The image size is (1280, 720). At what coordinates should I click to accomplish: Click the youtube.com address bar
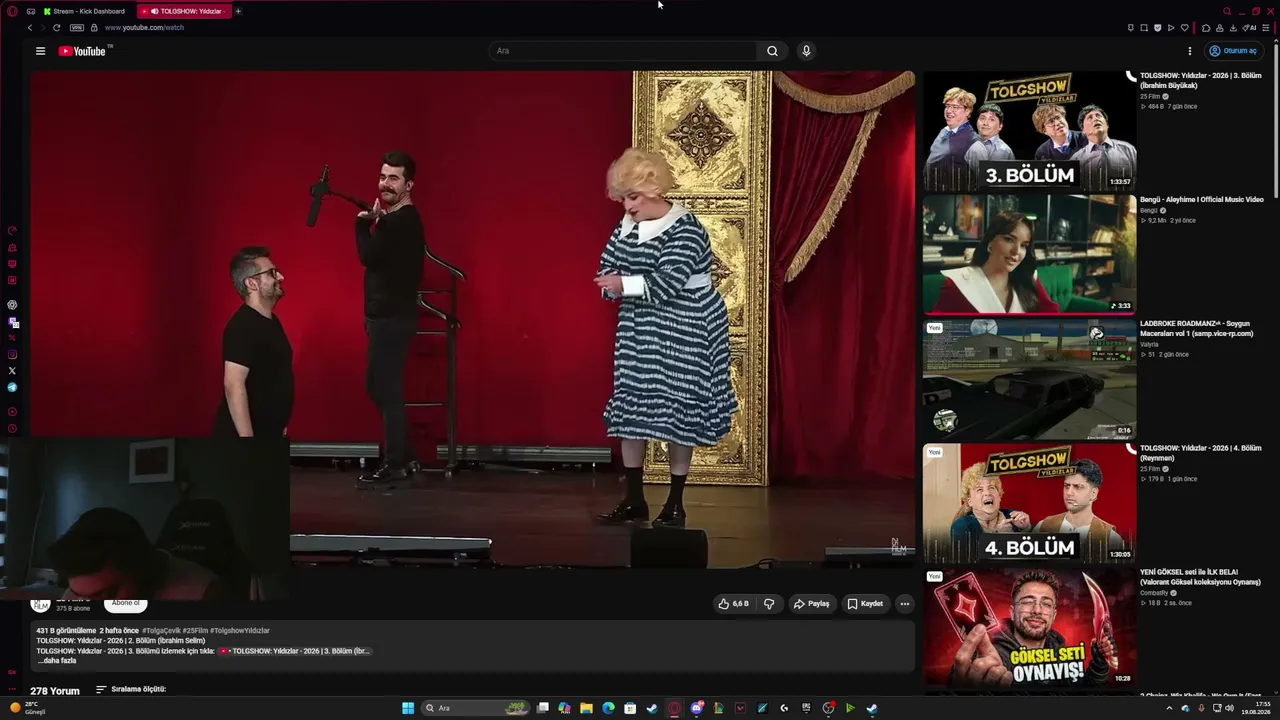point(144,28)
